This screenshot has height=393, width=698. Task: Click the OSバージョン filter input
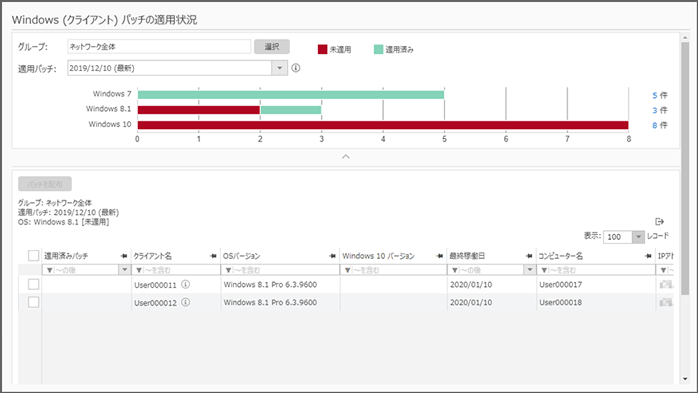click(x=280, y=270)
